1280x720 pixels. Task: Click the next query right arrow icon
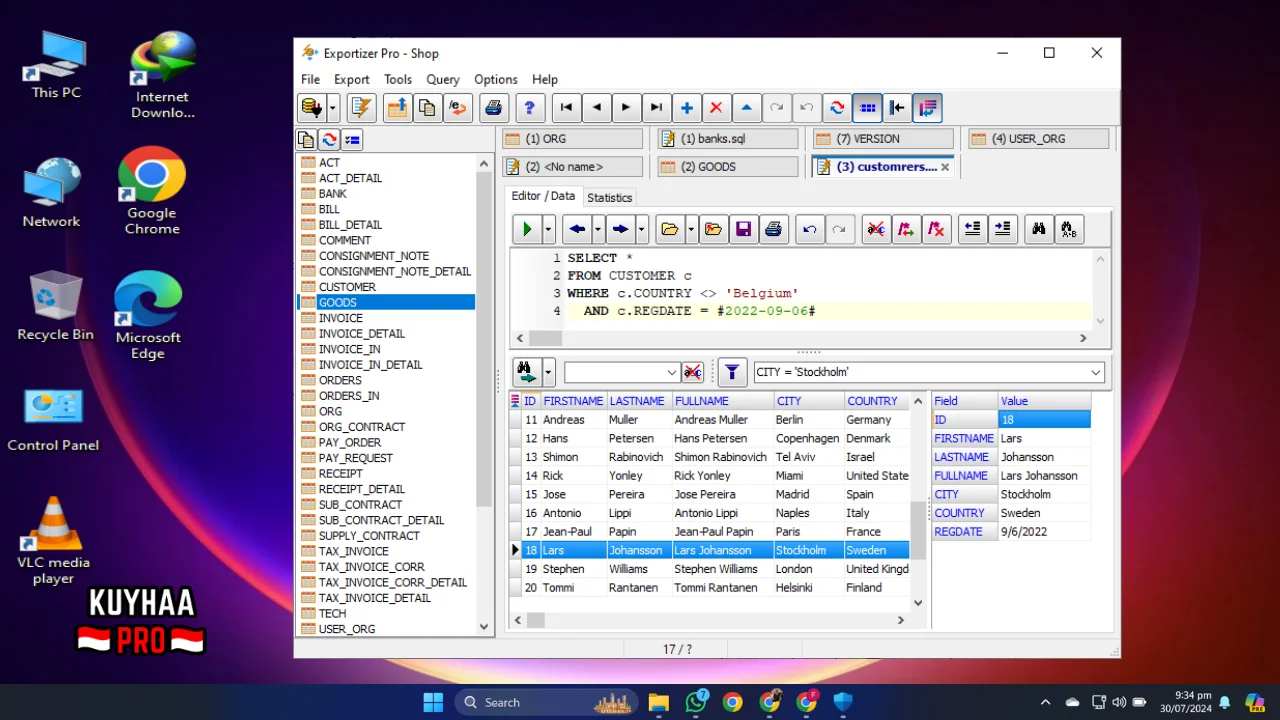tap(621, 229)
